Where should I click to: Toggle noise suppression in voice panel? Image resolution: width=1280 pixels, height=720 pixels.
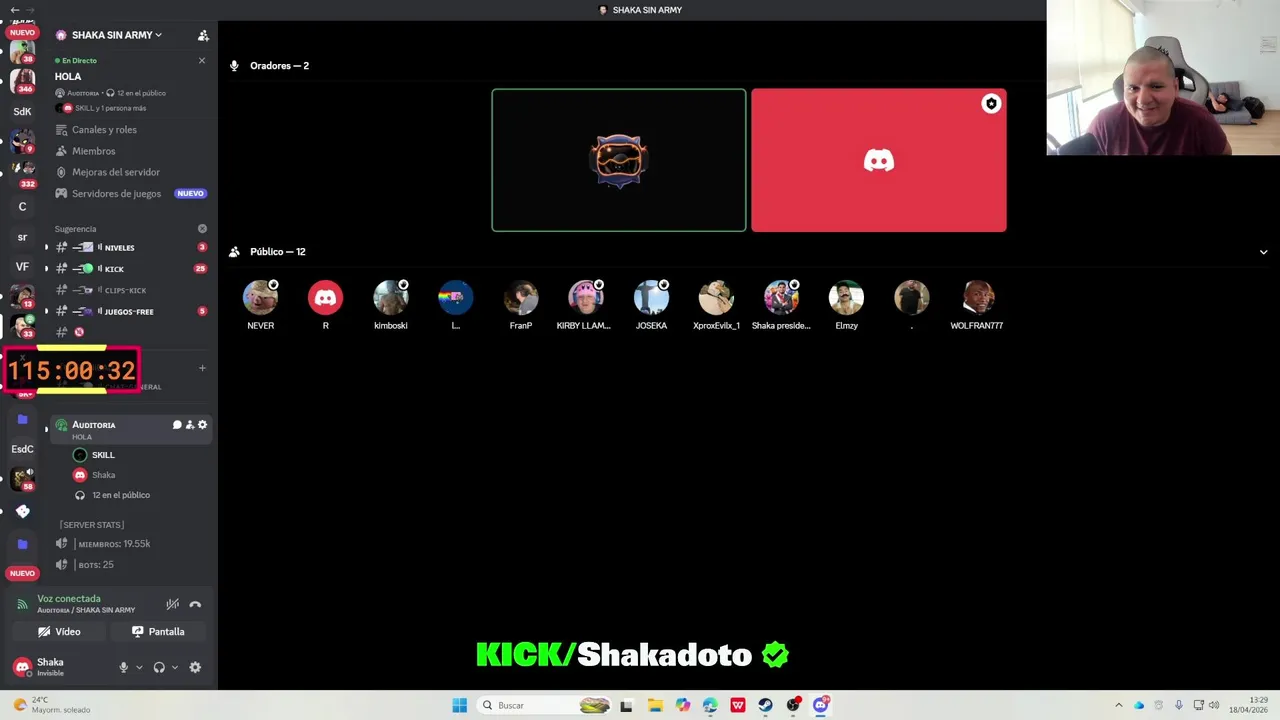(x=173, y=604)
